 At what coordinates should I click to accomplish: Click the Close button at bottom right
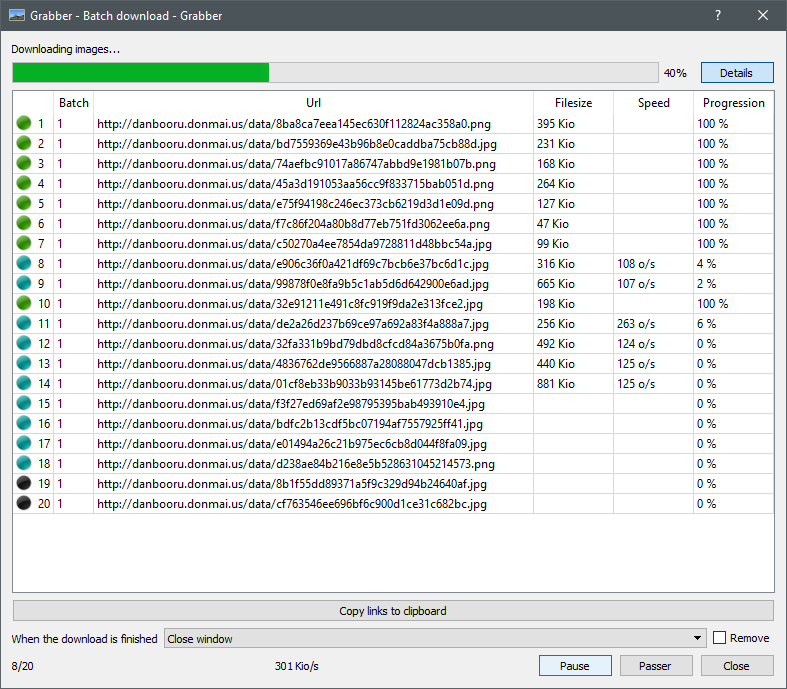pos(737,666)
